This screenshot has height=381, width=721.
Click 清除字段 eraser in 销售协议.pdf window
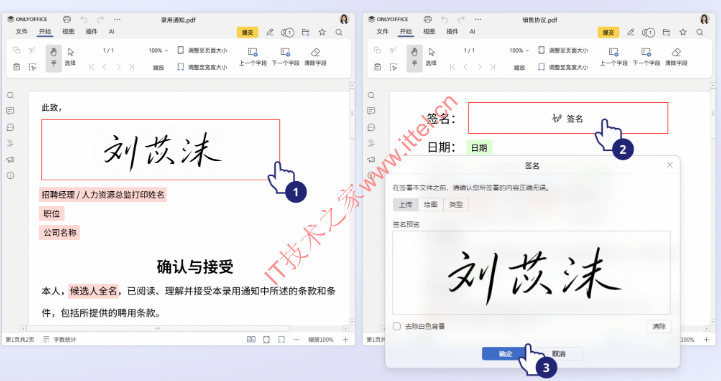tap(676, 57)
